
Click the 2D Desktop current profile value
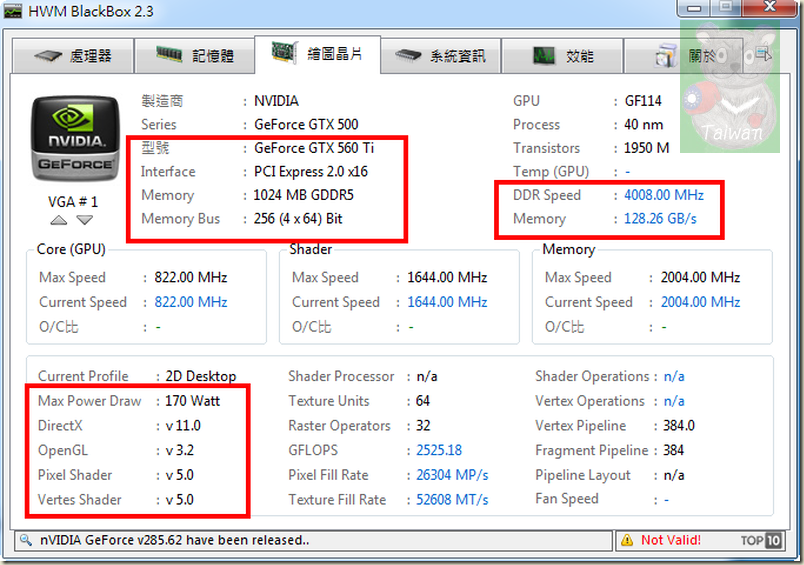pos(200,376)
